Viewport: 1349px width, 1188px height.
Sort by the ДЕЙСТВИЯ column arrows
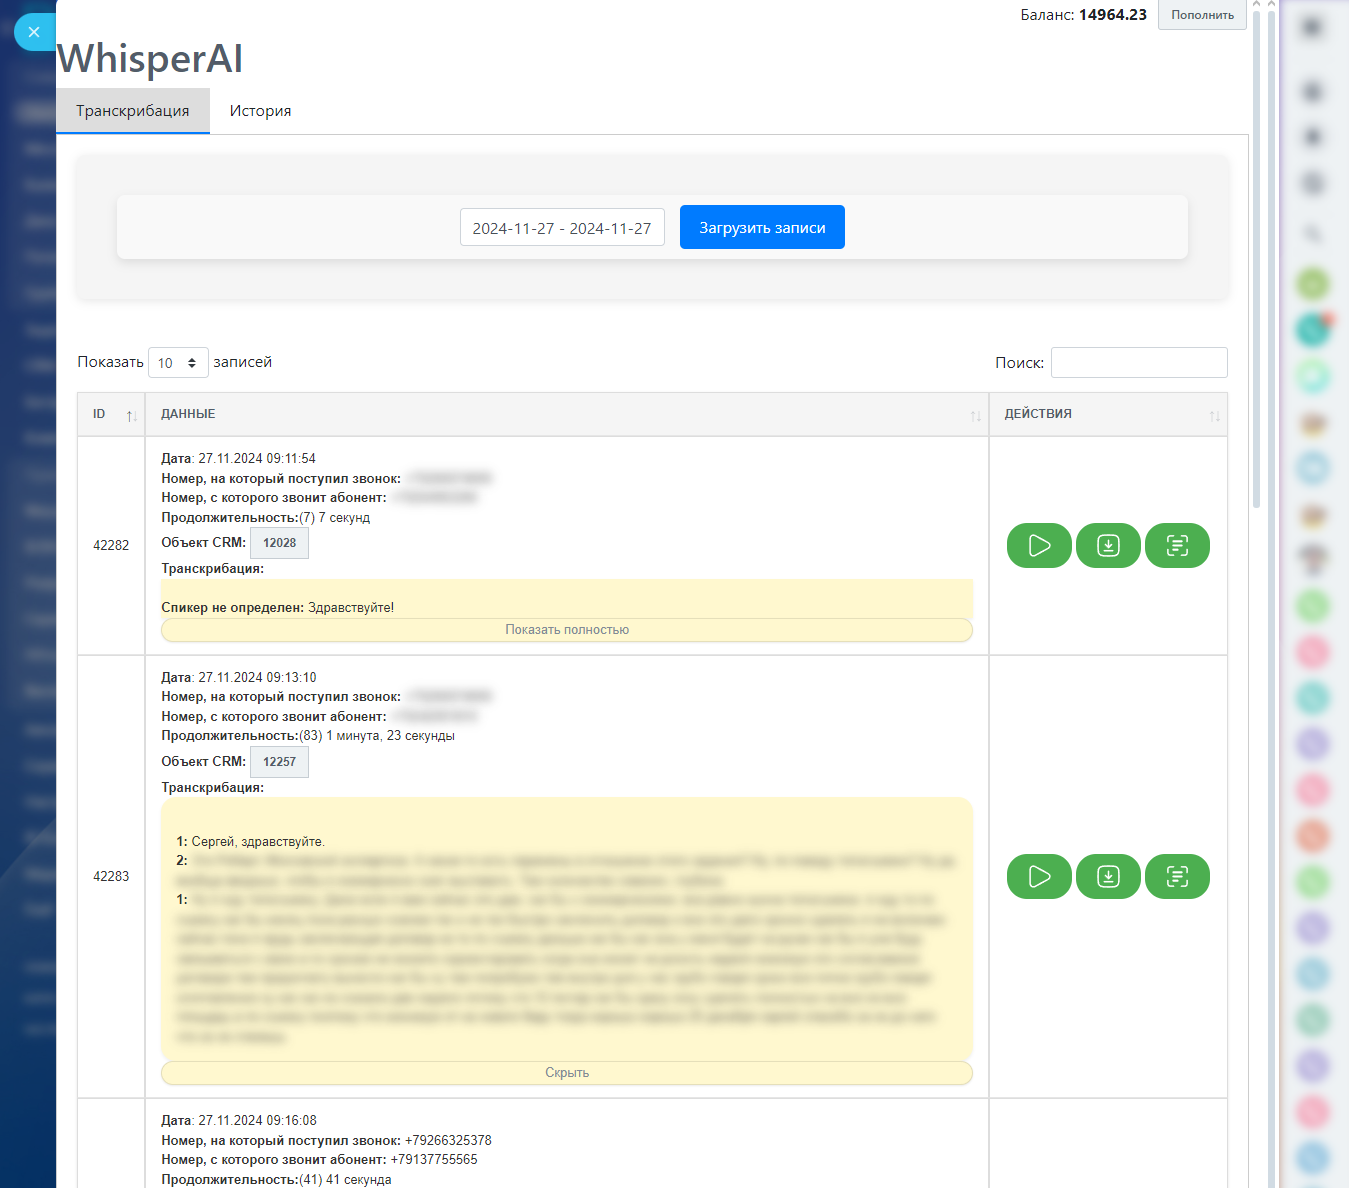click(1215, 415)
